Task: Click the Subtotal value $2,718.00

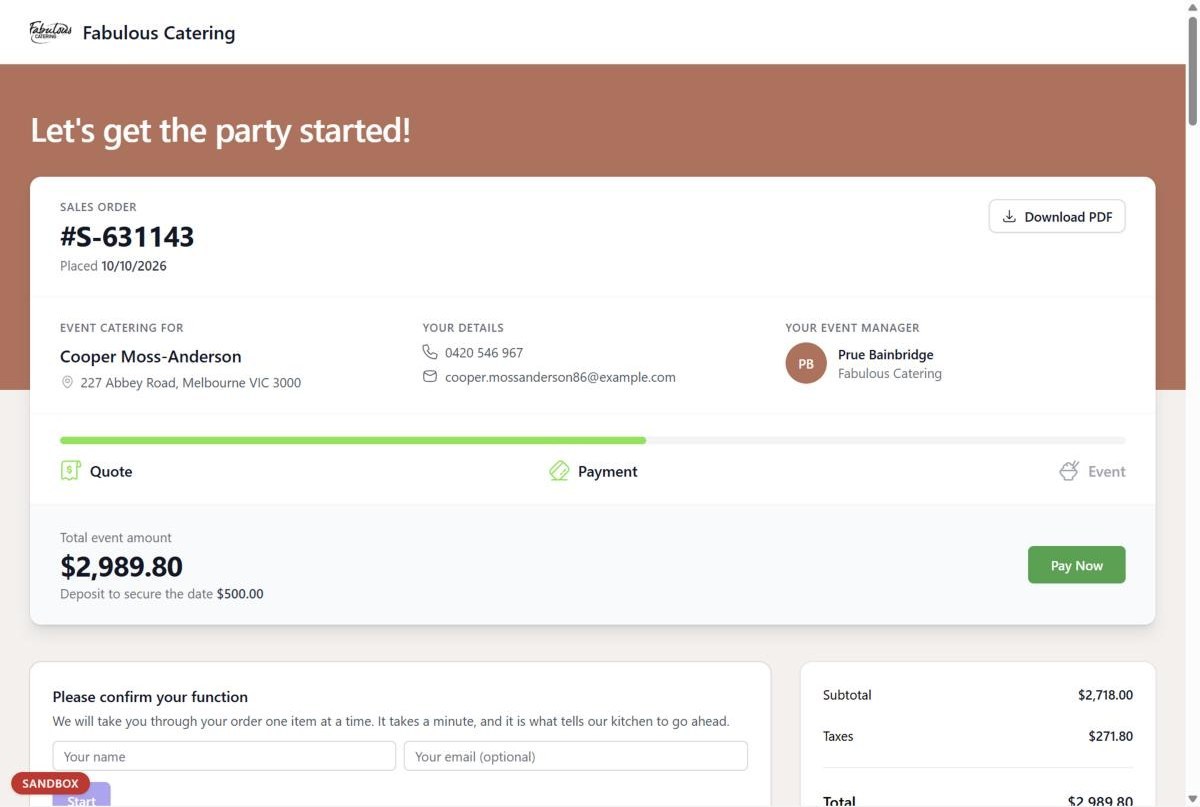Action: coord(1105,694)
